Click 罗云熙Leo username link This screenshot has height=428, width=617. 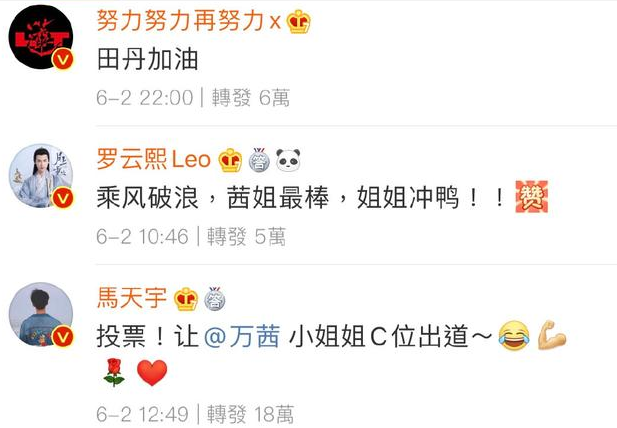point(154,160)
